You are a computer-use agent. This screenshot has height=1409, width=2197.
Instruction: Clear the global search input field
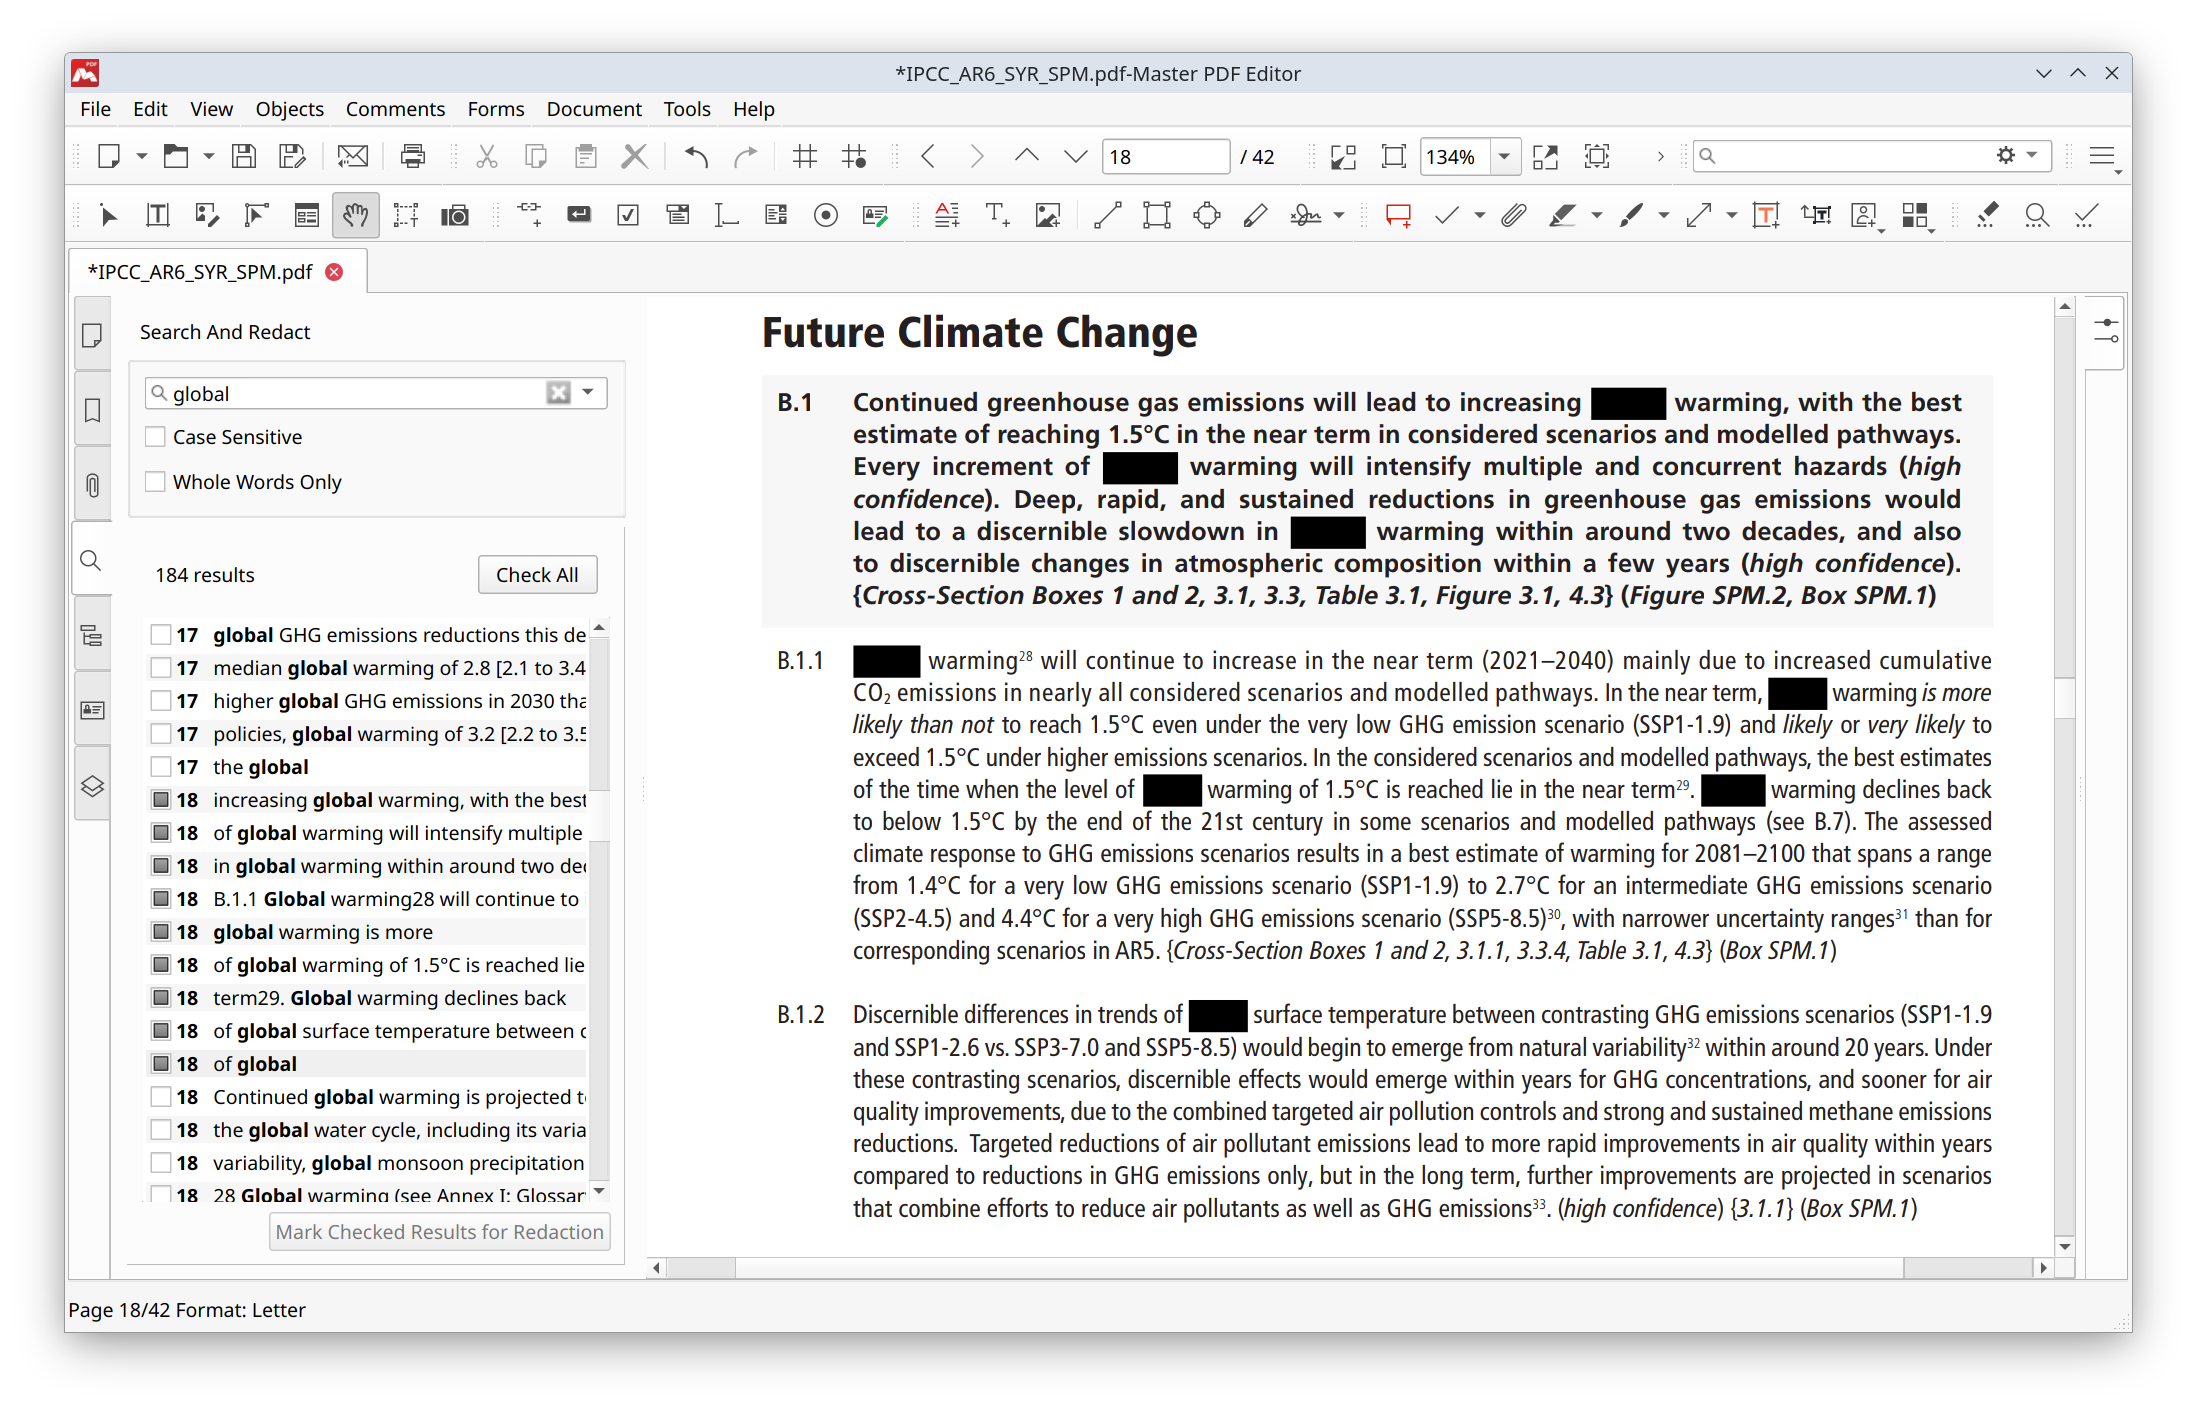pos(557,392)
